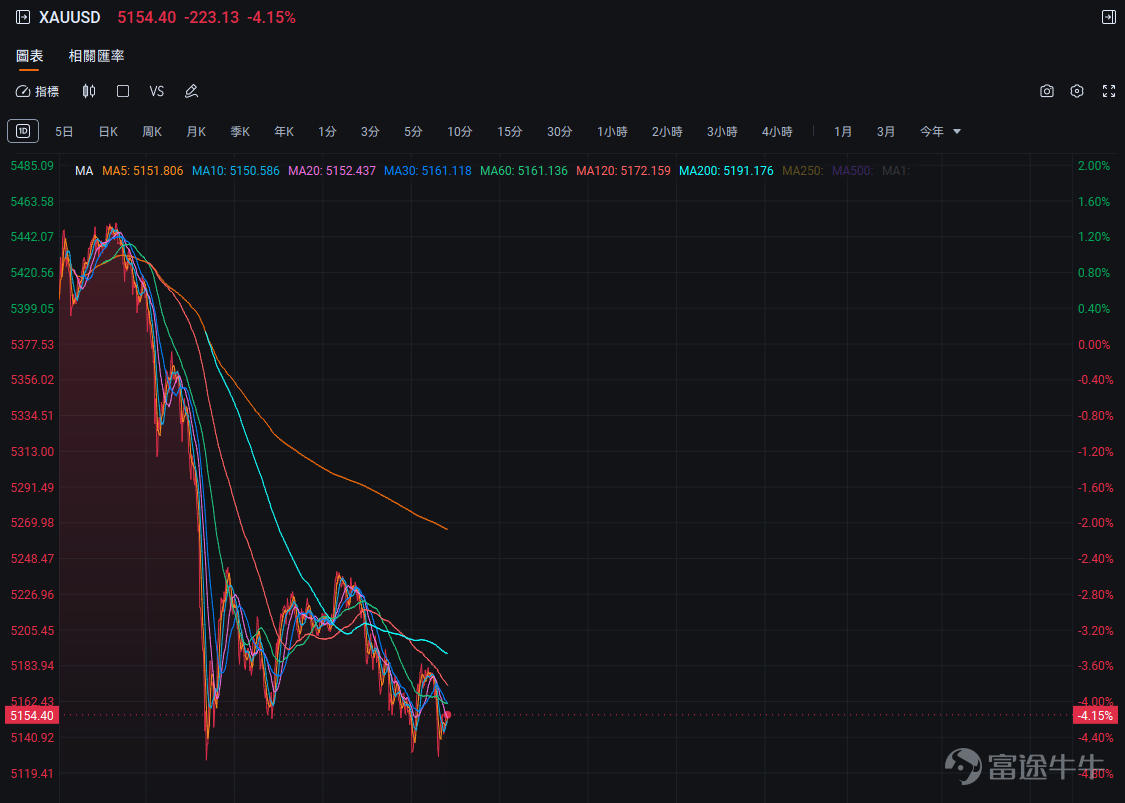1125x803 pixels.
Task: Pick the 3小時 interval
Action: point(722,131)
